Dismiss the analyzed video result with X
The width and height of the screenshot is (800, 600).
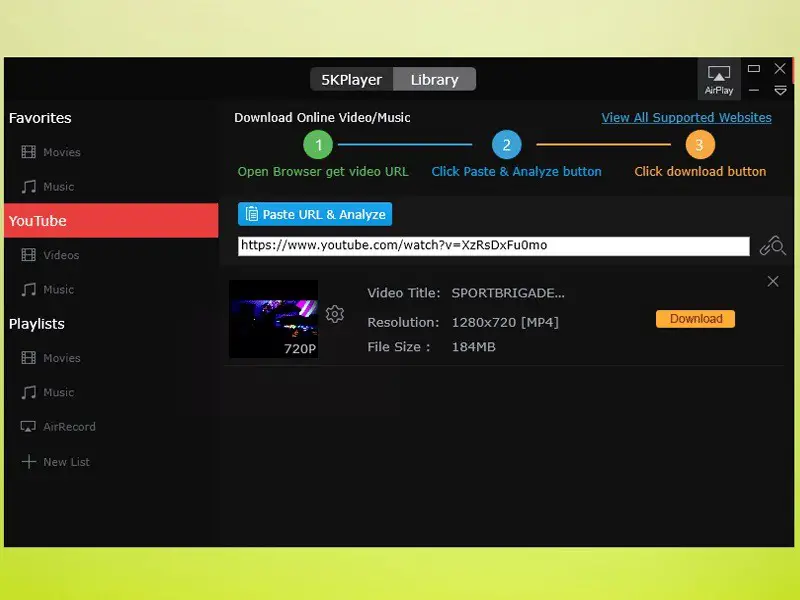click(773, 281)
